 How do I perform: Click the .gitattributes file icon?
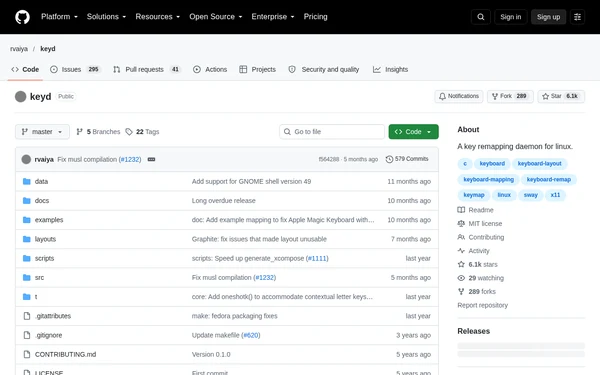click(26, 316)
